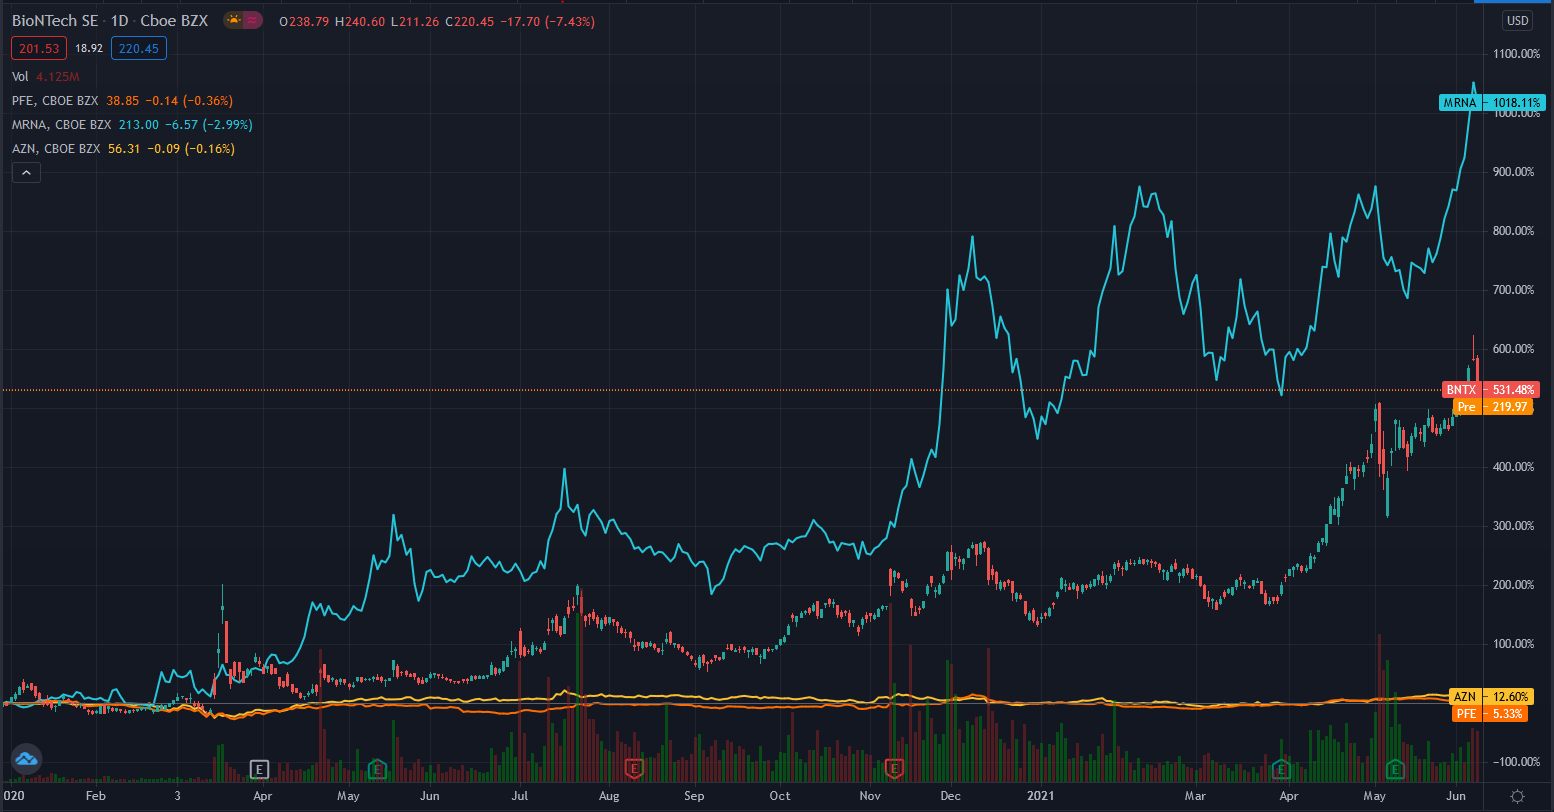Click the 300.00% price axis label
This screenshot has height=812, width=1554.
pos(1515,526)
